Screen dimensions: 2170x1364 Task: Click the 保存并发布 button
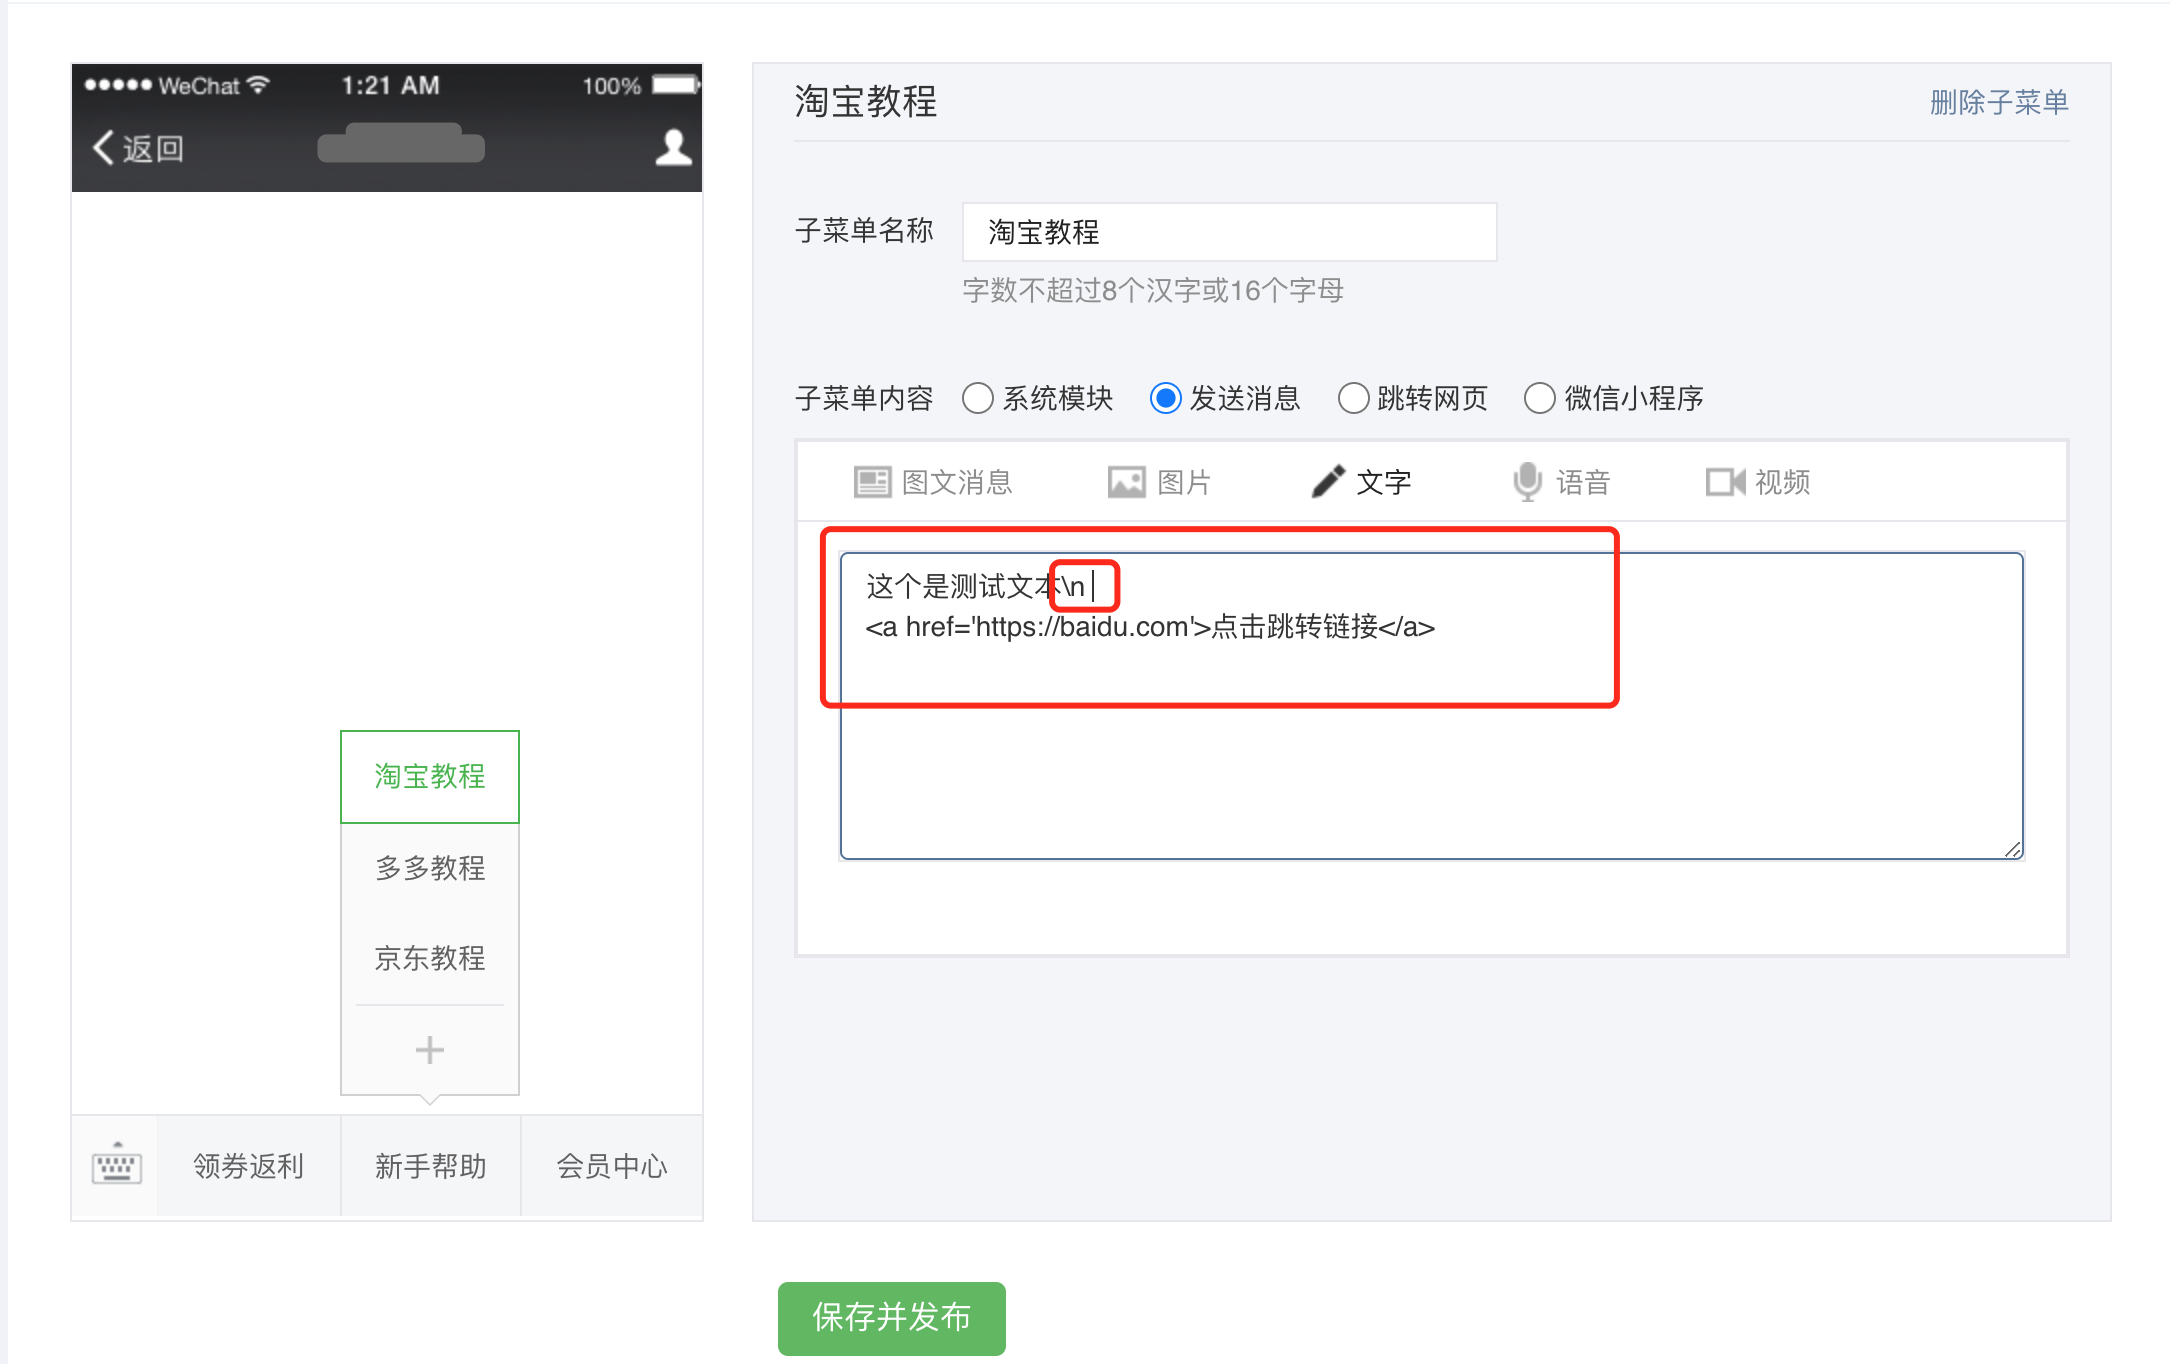click(x=891, y=1318)
